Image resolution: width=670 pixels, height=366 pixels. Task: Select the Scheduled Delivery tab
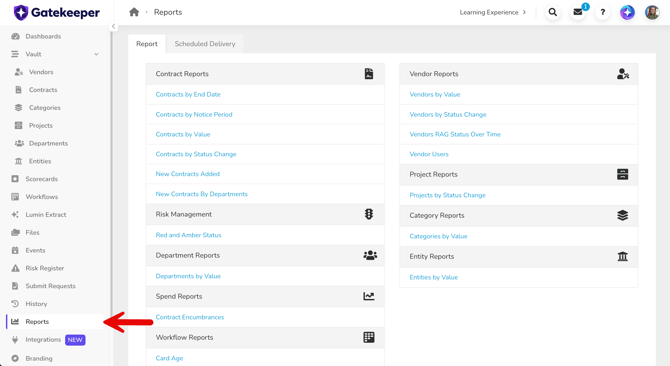[x=205, y=44]
